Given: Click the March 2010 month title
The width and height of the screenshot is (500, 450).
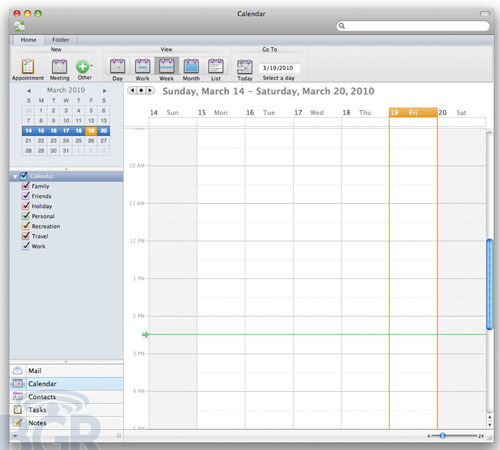Looking at the screenshot, I should click(66, 90).
